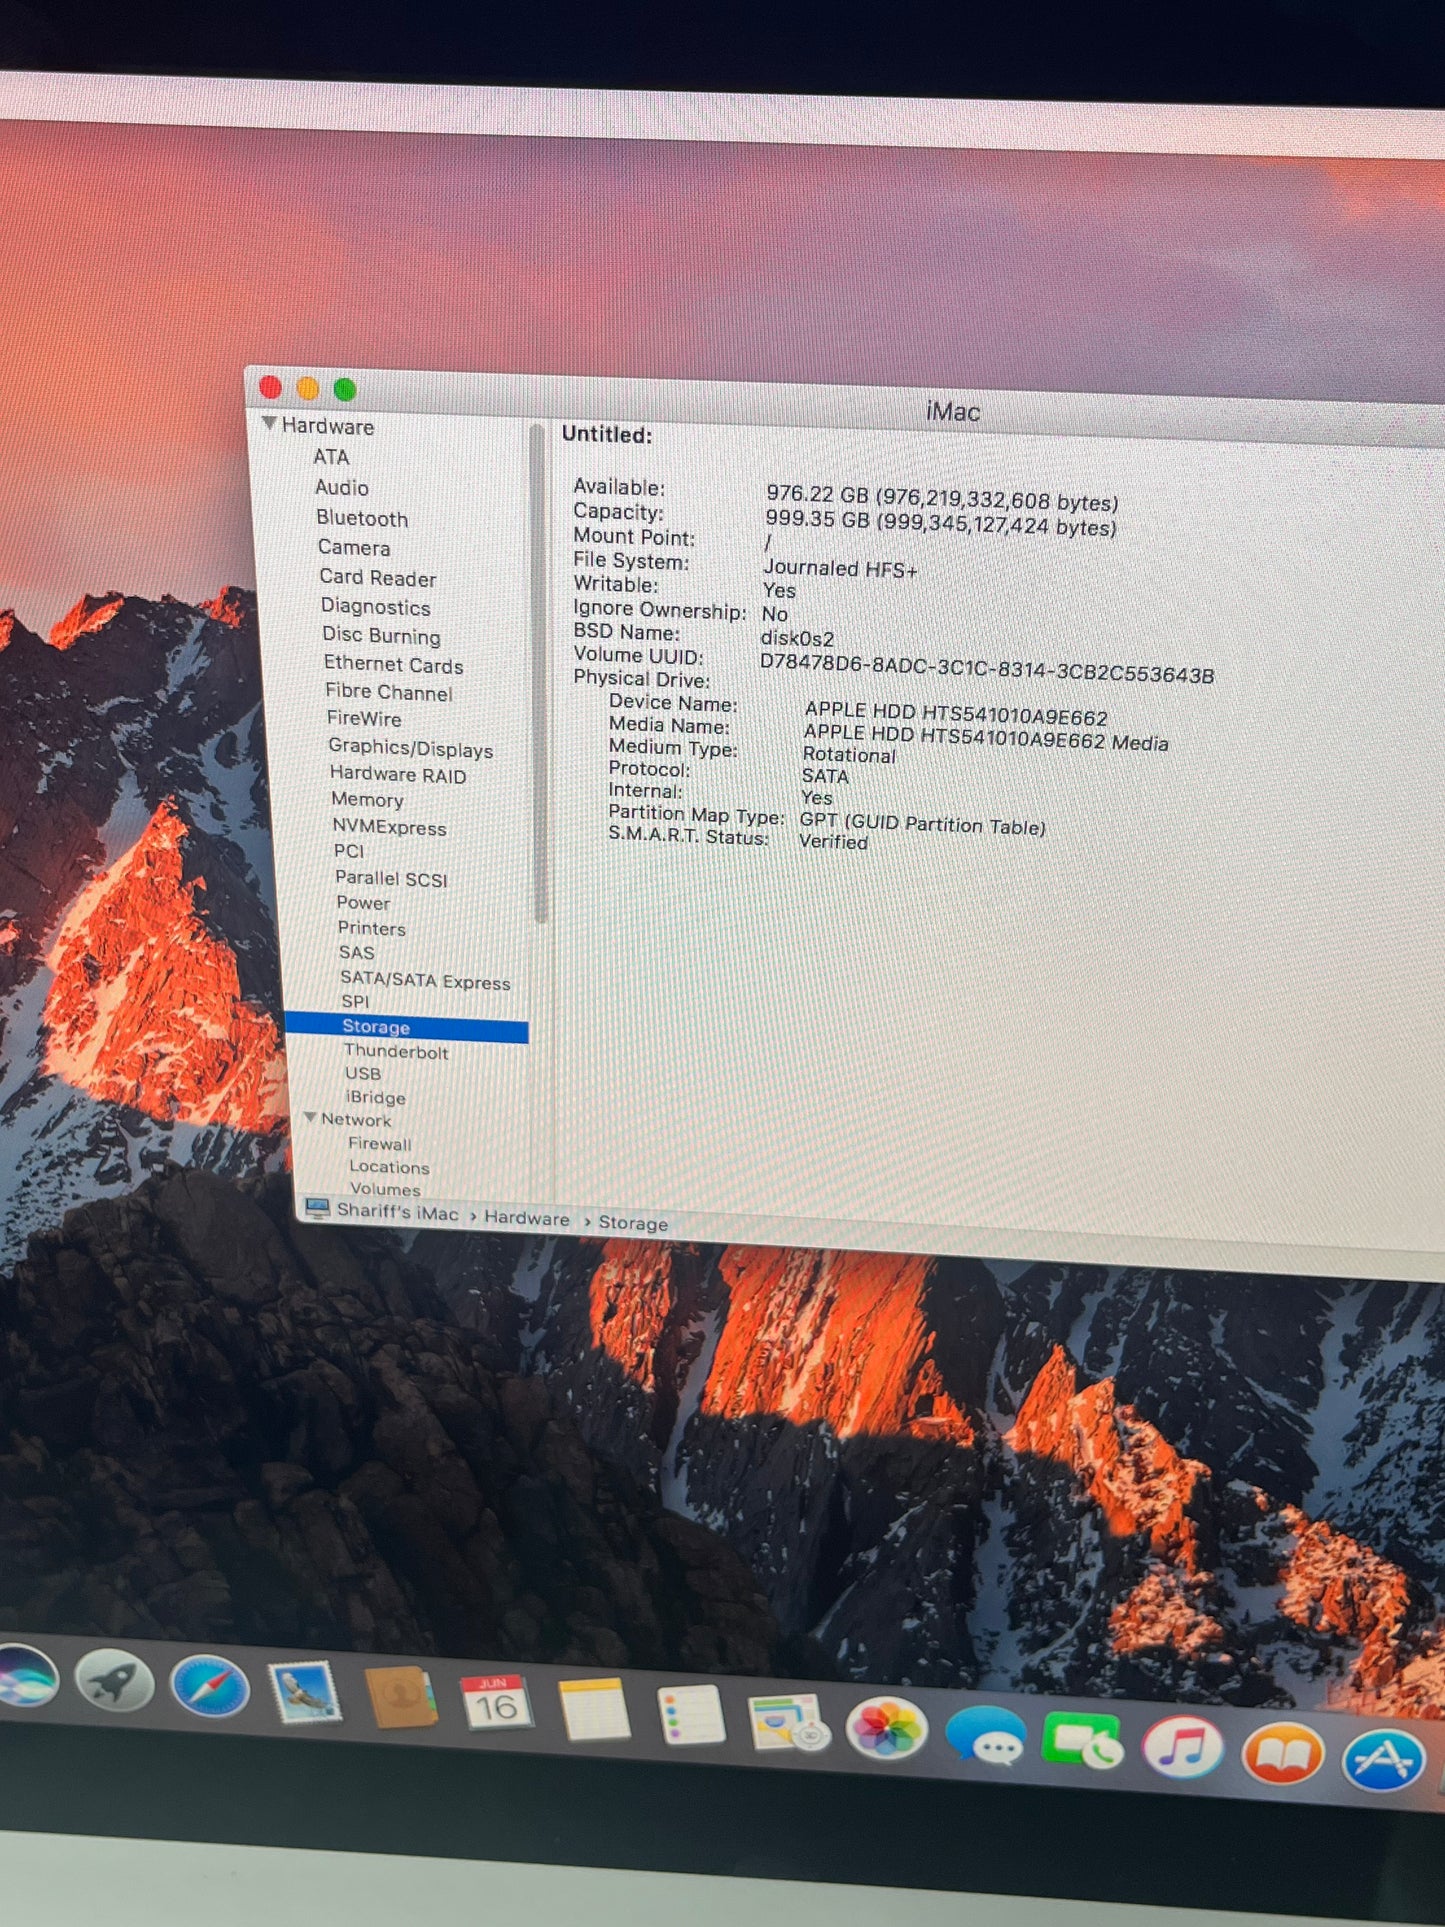Launch Launchpad rocket icon in Dock
This screenshot has height=1927, width=1445.
point(114,1681)
